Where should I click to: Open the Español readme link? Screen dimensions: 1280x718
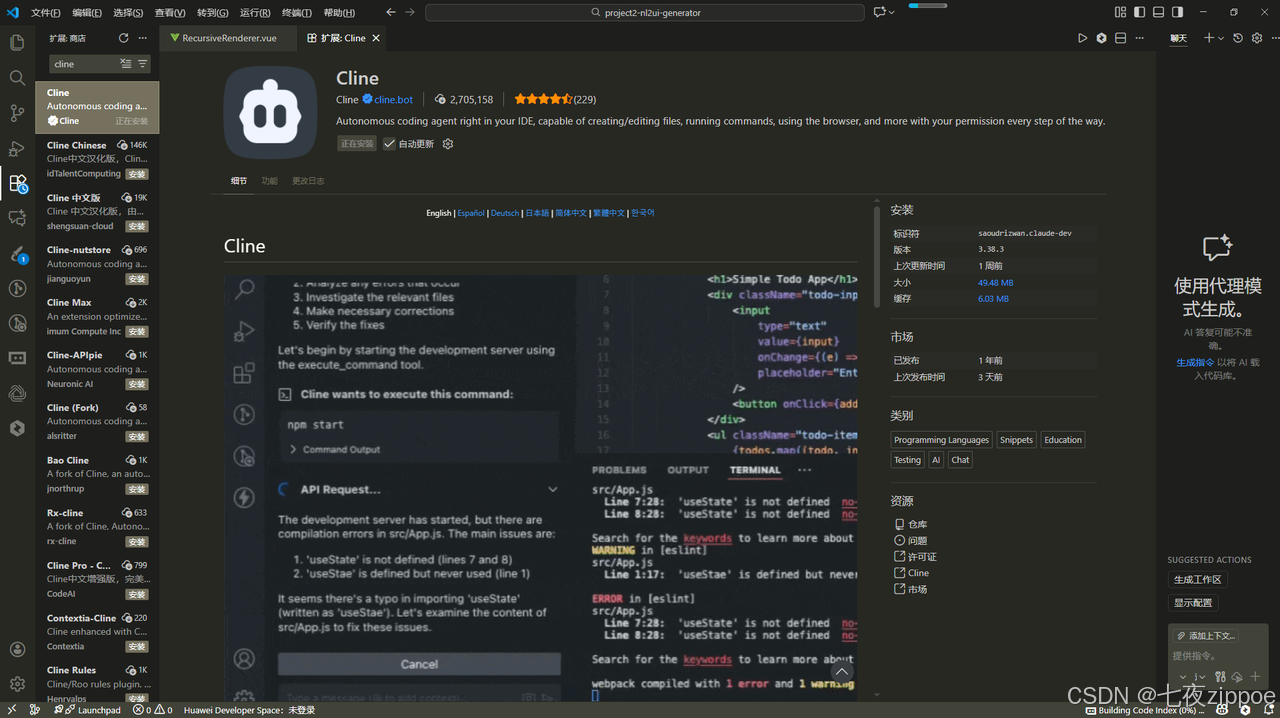click(470, 213)
